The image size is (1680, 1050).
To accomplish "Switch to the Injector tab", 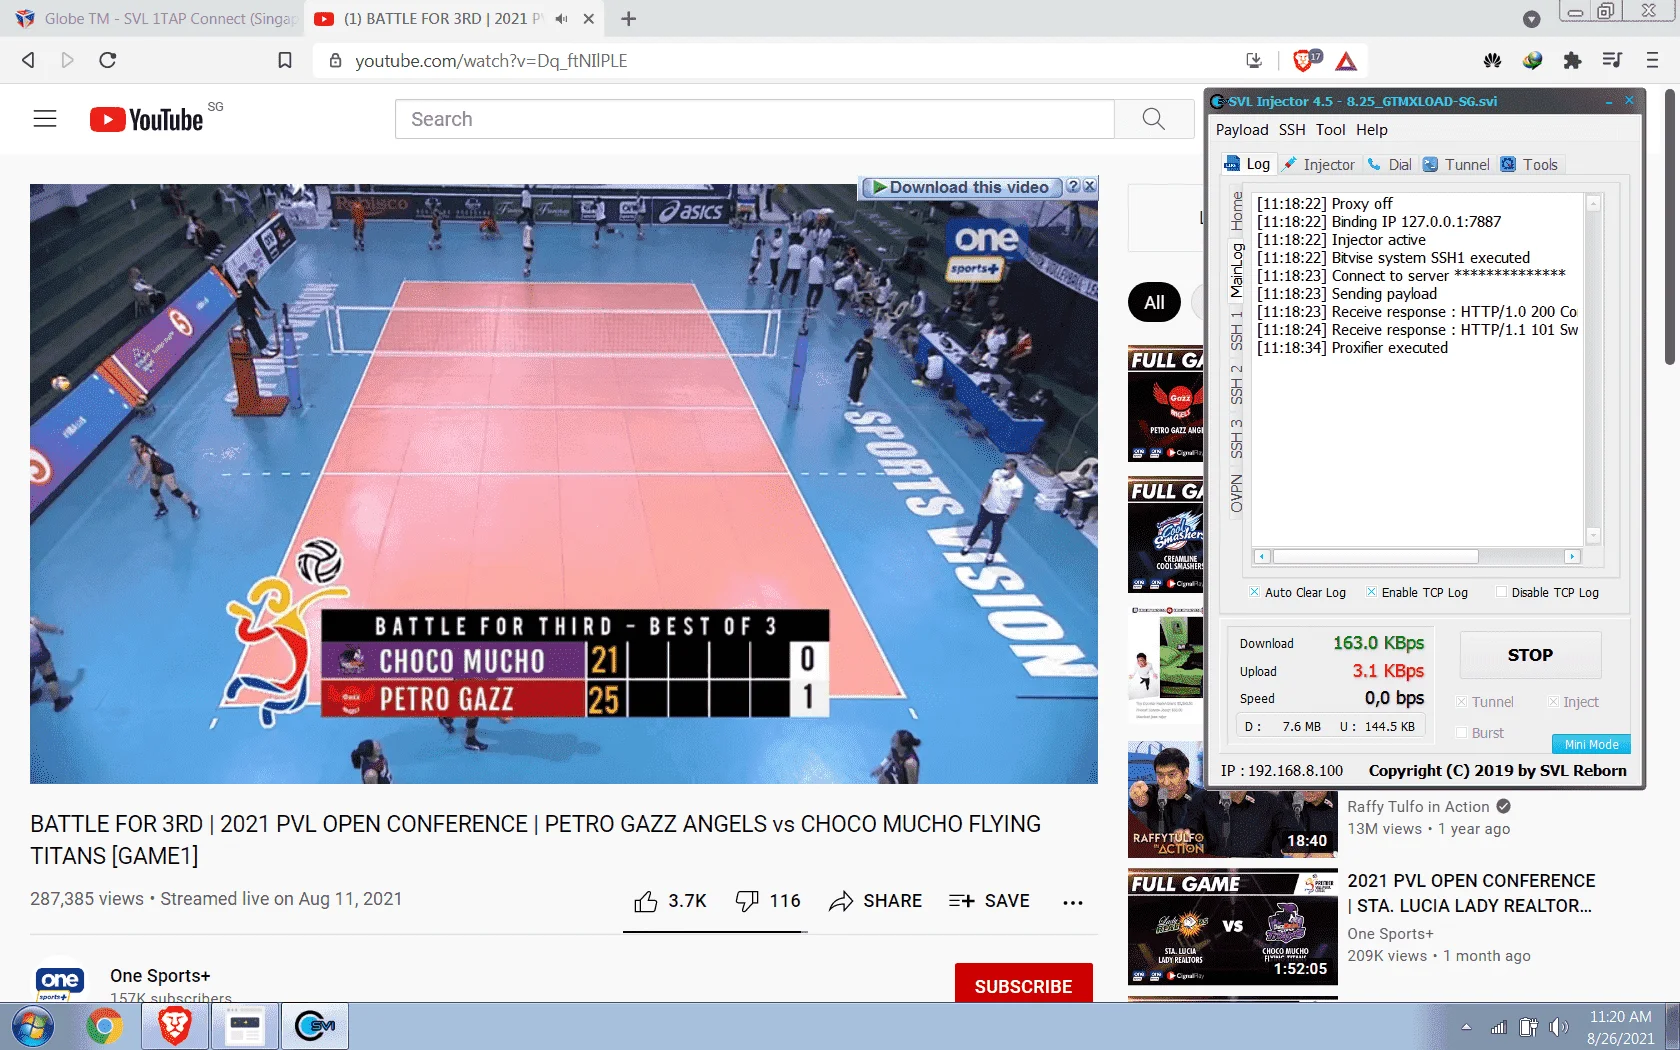I will click(1319, 165).
